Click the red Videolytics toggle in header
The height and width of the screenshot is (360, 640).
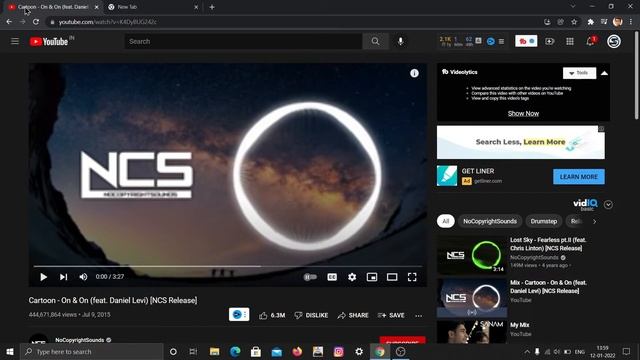(526, 41)
